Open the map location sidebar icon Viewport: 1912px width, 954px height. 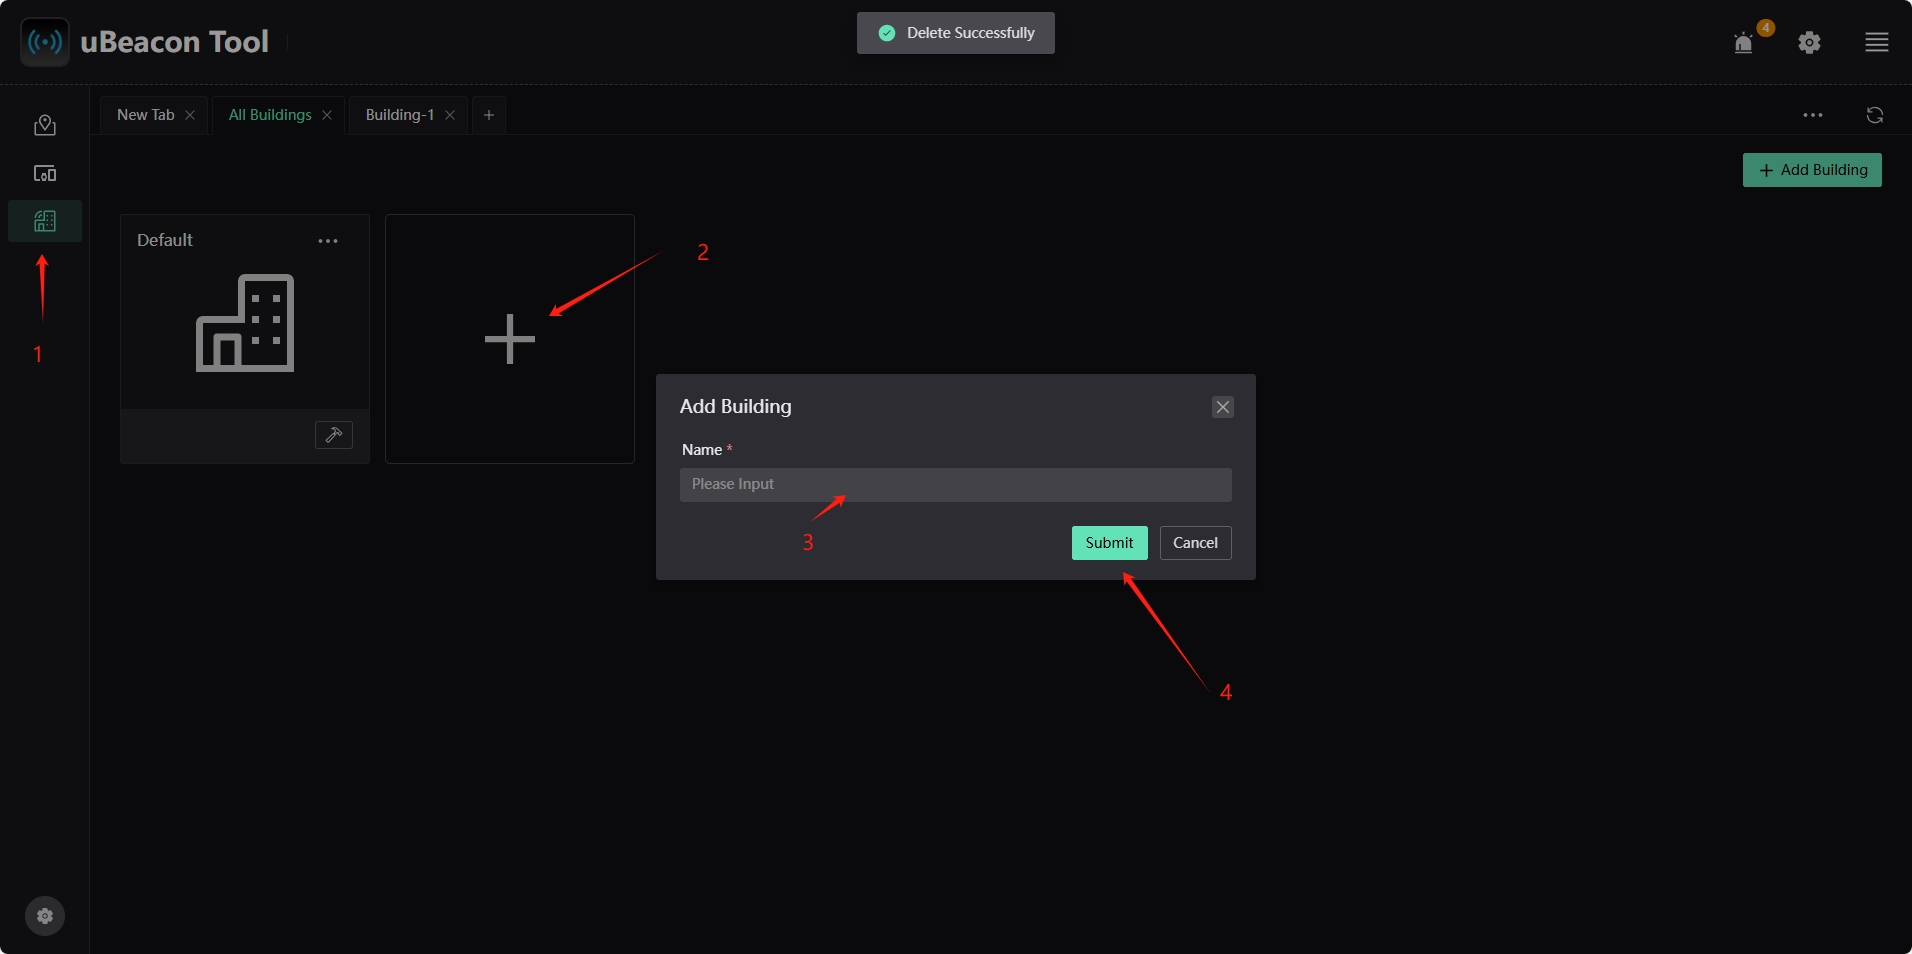(x=45, y=125)
